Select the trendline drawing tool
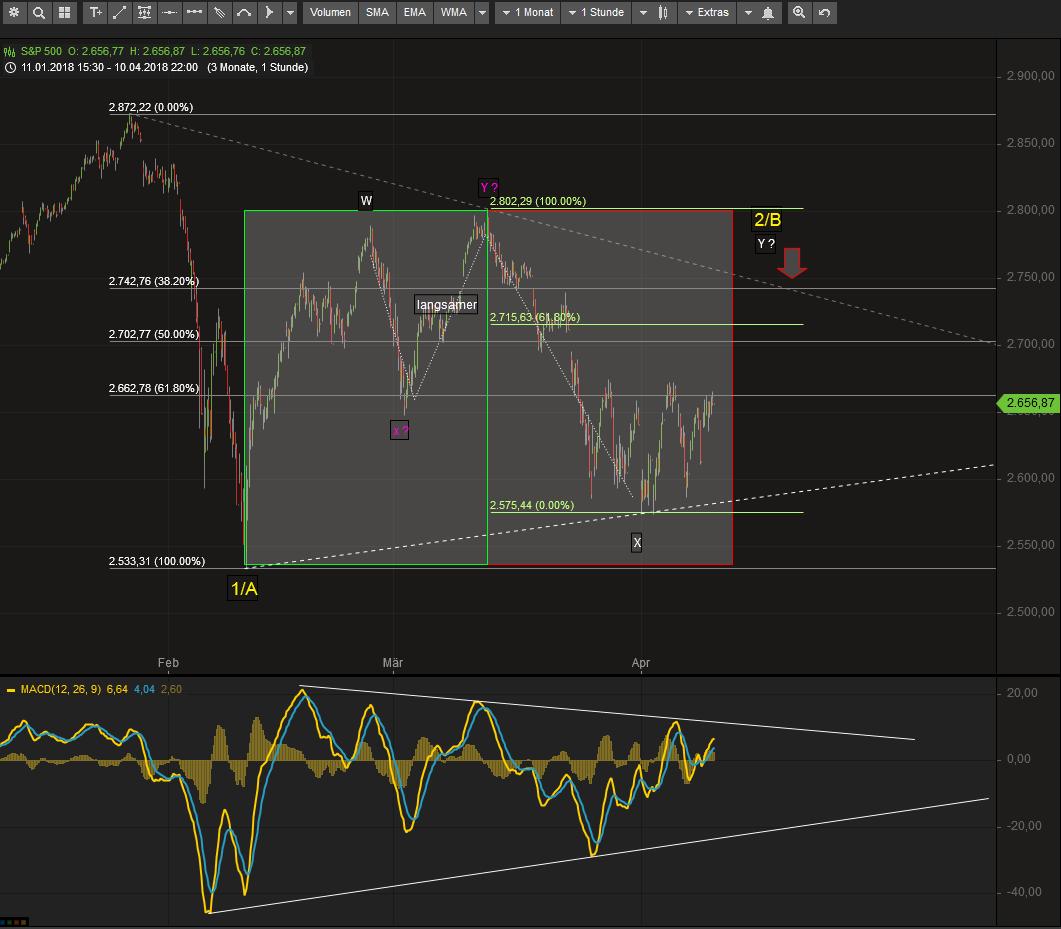This screenshot has height=929, width=1061. point(120,13)
